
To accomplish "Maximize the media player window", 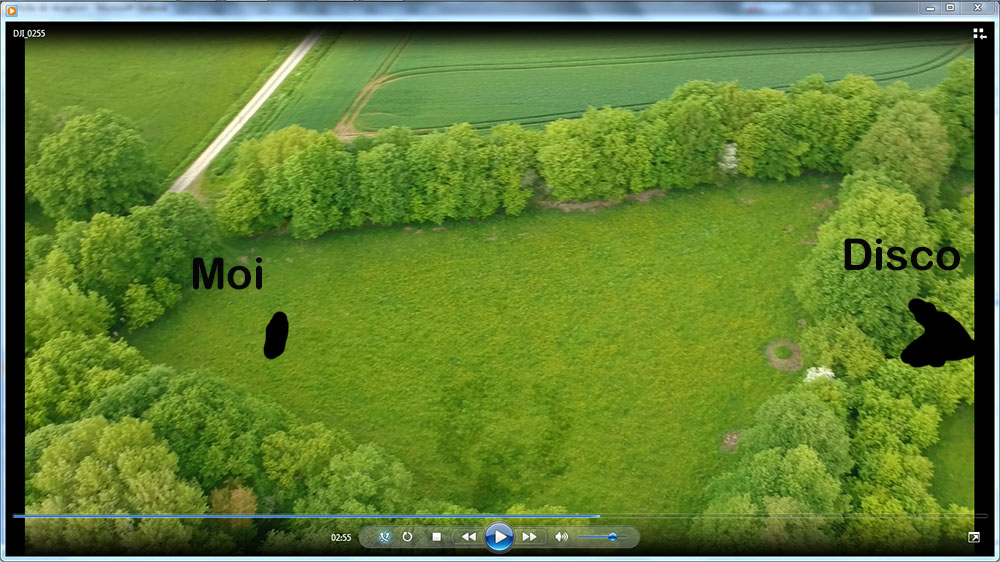I will 950,7.
